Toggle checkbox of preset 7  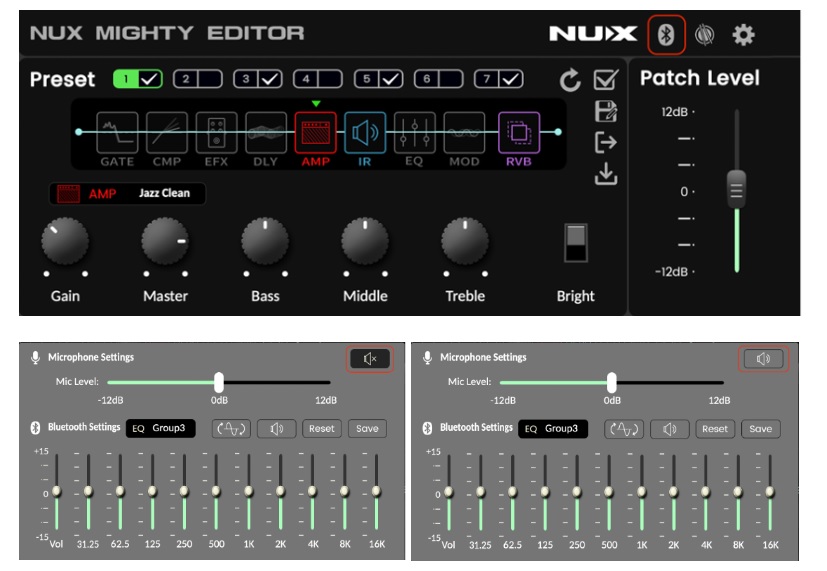coord(511,79)
